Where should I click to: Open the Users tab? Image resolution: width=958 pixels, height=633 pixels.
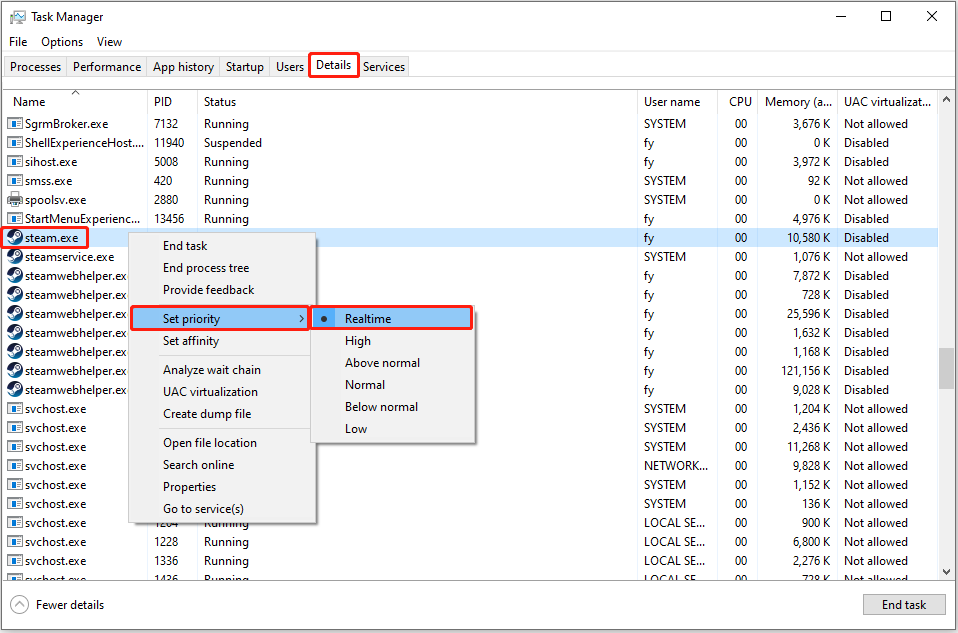pyautogui.click(x=290, y=67)
